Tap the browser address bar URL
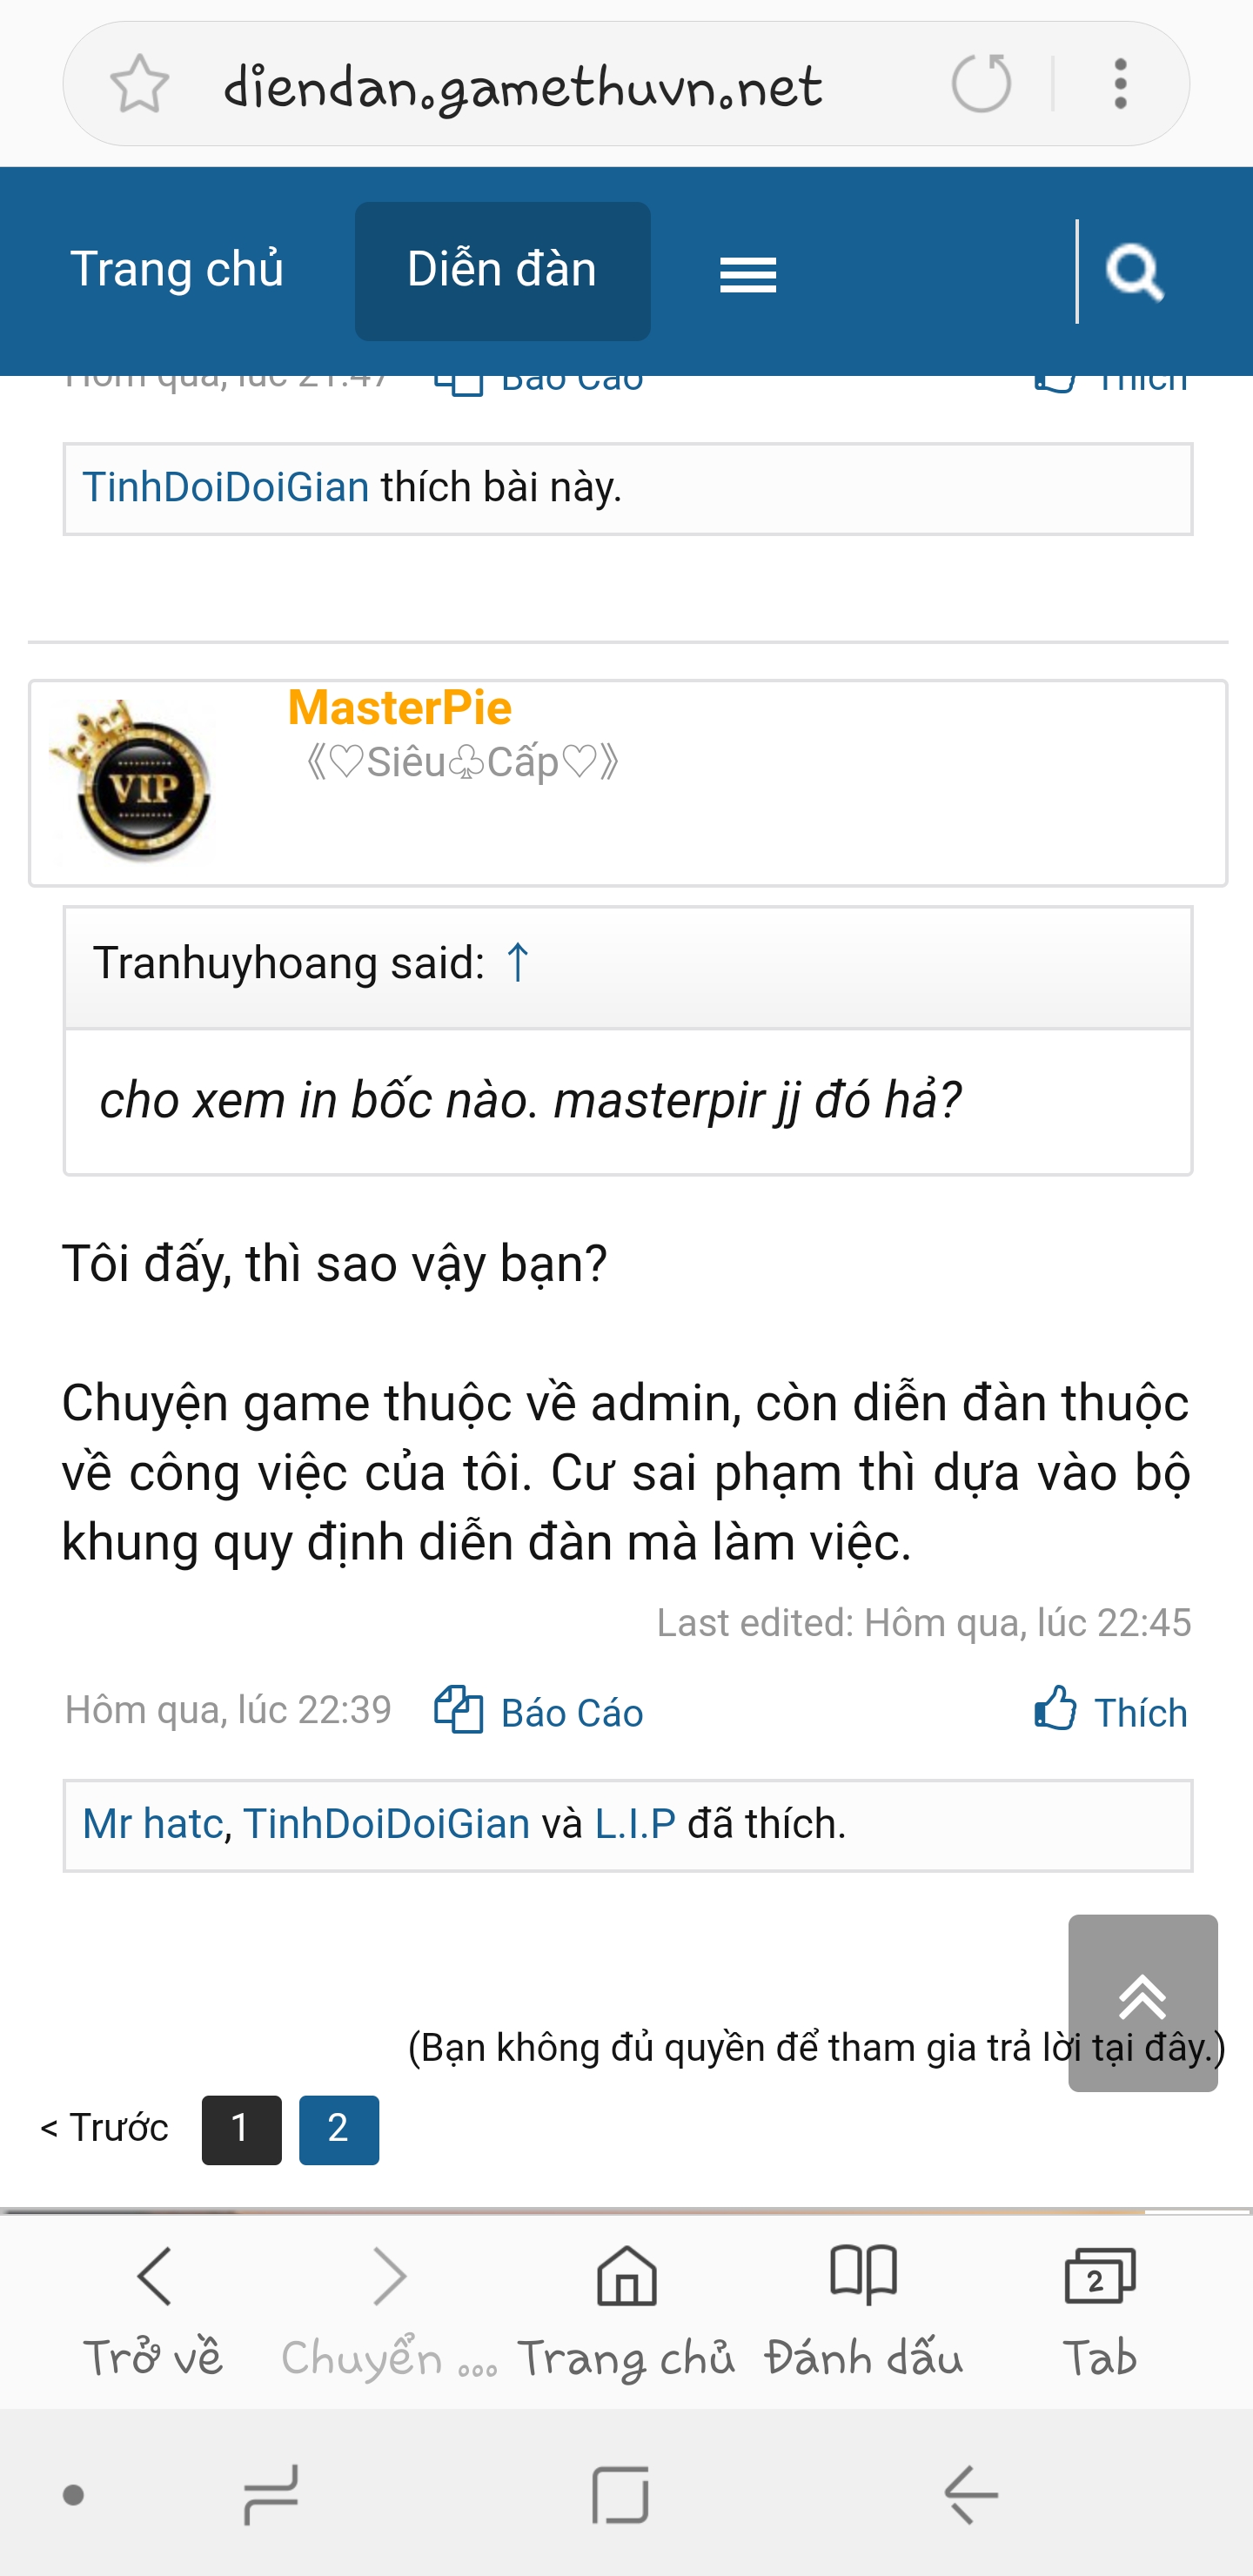 (523, 86)
